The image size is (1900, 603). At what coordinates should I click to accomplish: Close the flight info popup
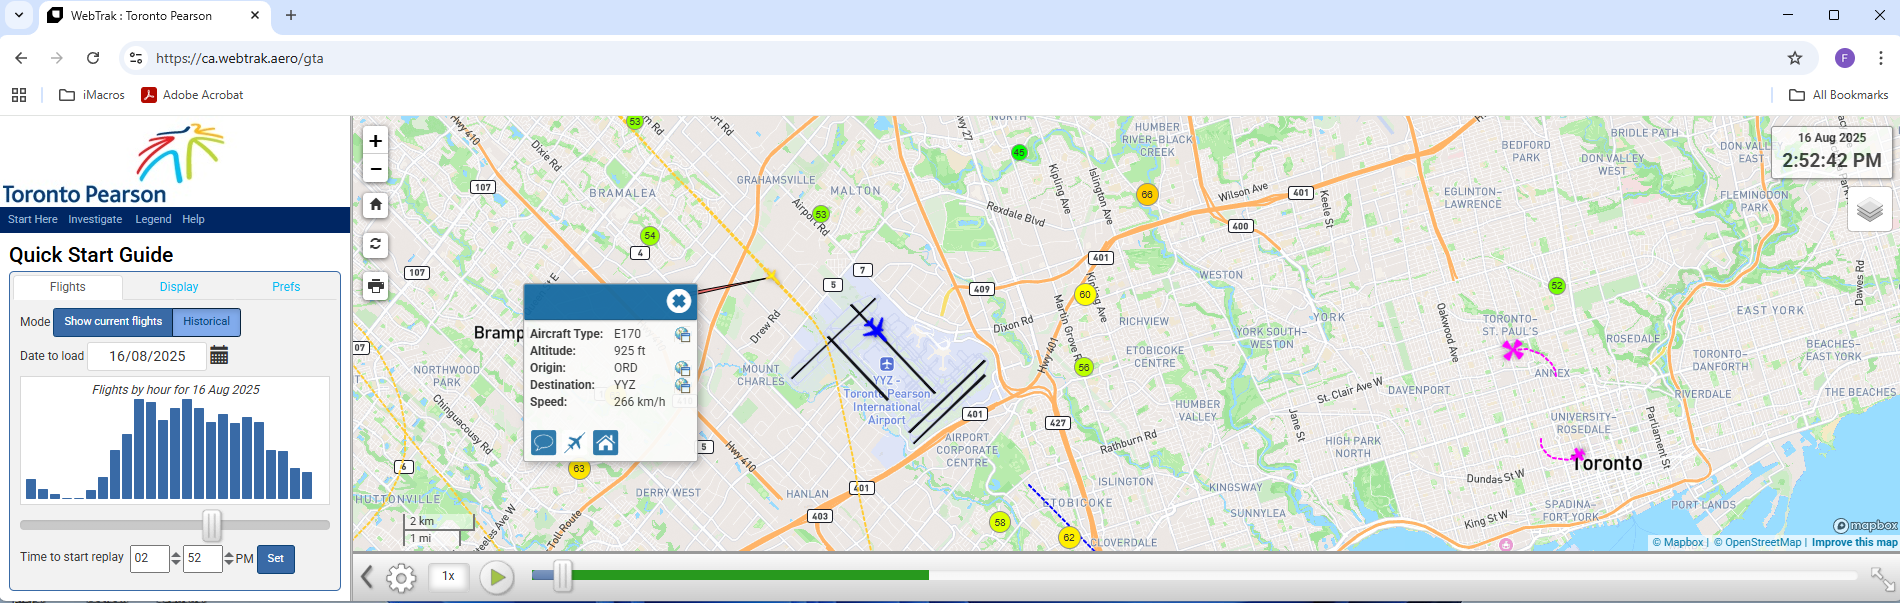coord(678,301)
